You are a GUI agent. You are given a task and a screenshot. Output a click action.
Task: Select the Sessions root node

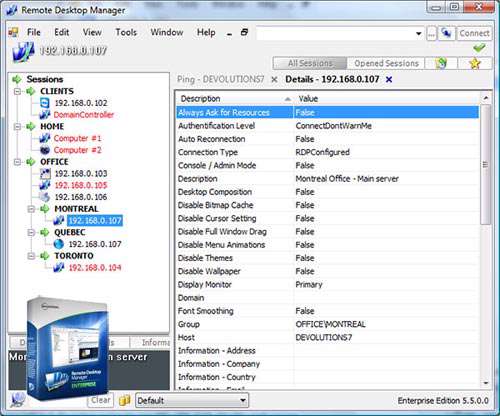45,79
